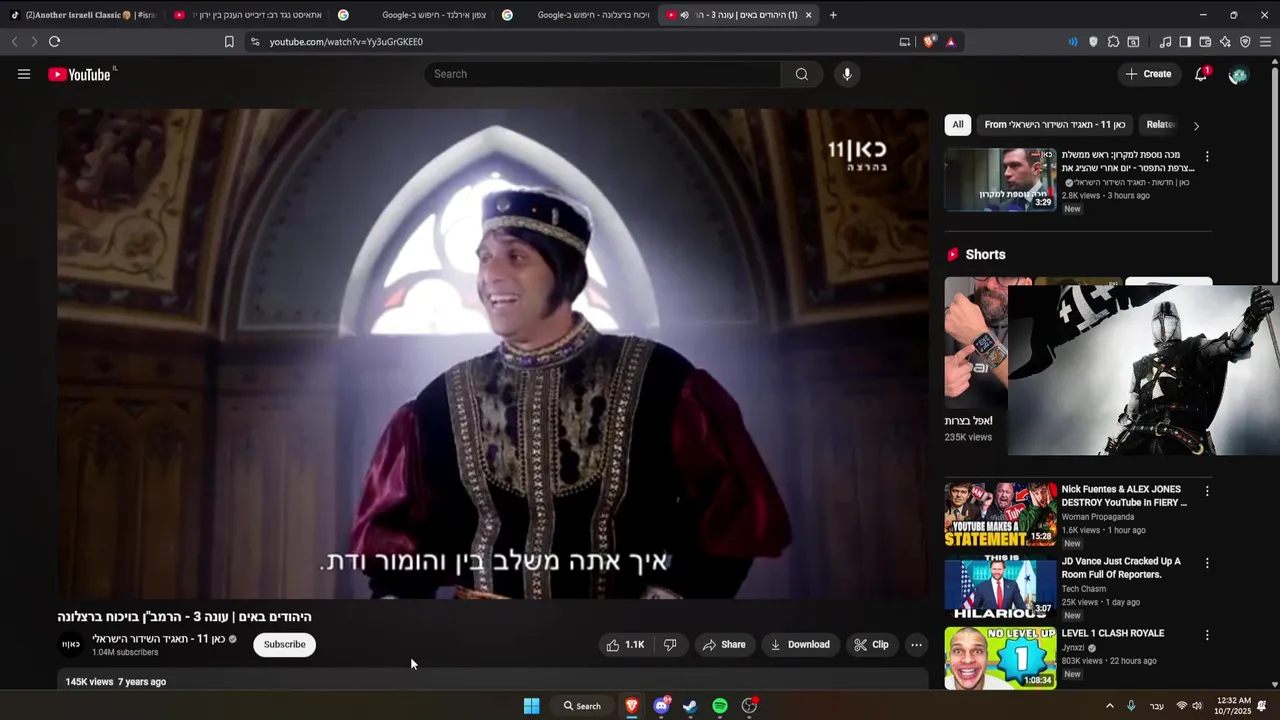The width and height of the screenshot is (1280, 720).
Task: Open the Brave VPN shield icon
Action: click(x=1245, y=42)
